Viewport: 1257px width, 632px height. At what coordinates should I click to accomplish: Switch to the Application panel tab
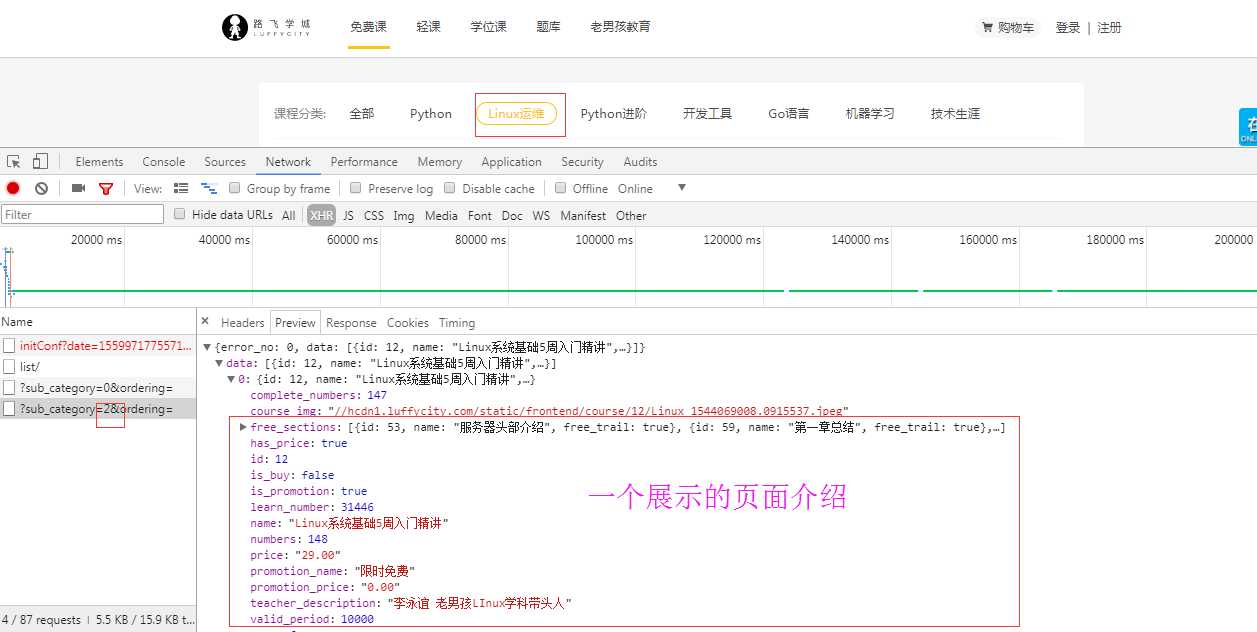point(512,162)
